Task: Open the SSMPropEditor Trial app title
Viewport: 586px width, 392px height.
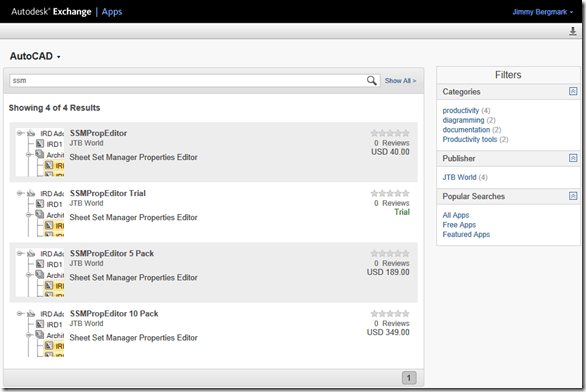Action: (108, 193)
